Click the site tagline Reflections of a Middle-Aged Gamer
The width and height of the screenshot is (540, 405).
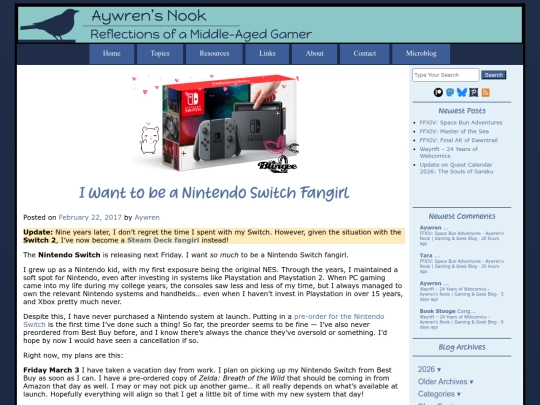pyautogui.click(x=201, y=34)
